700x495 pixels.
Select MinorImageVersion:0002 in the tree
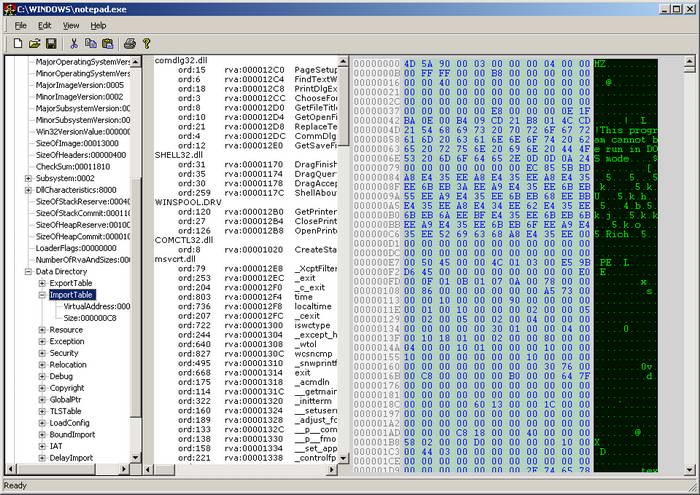point(79,97)
